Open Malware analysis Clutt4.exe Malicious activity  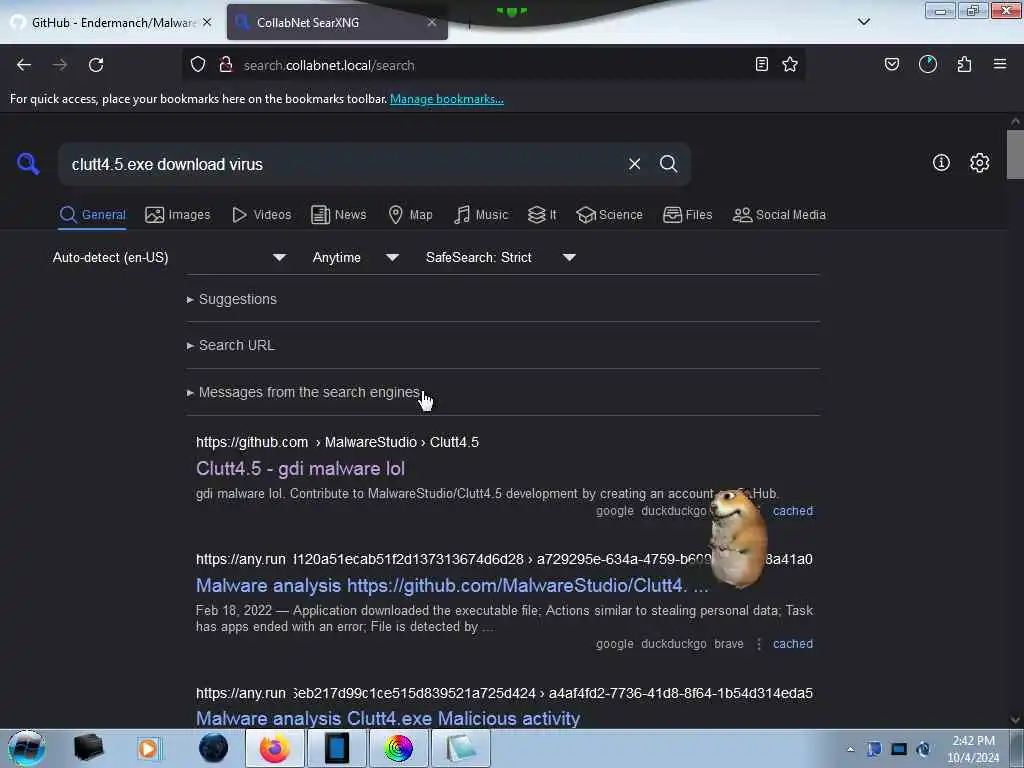point(388,718)
